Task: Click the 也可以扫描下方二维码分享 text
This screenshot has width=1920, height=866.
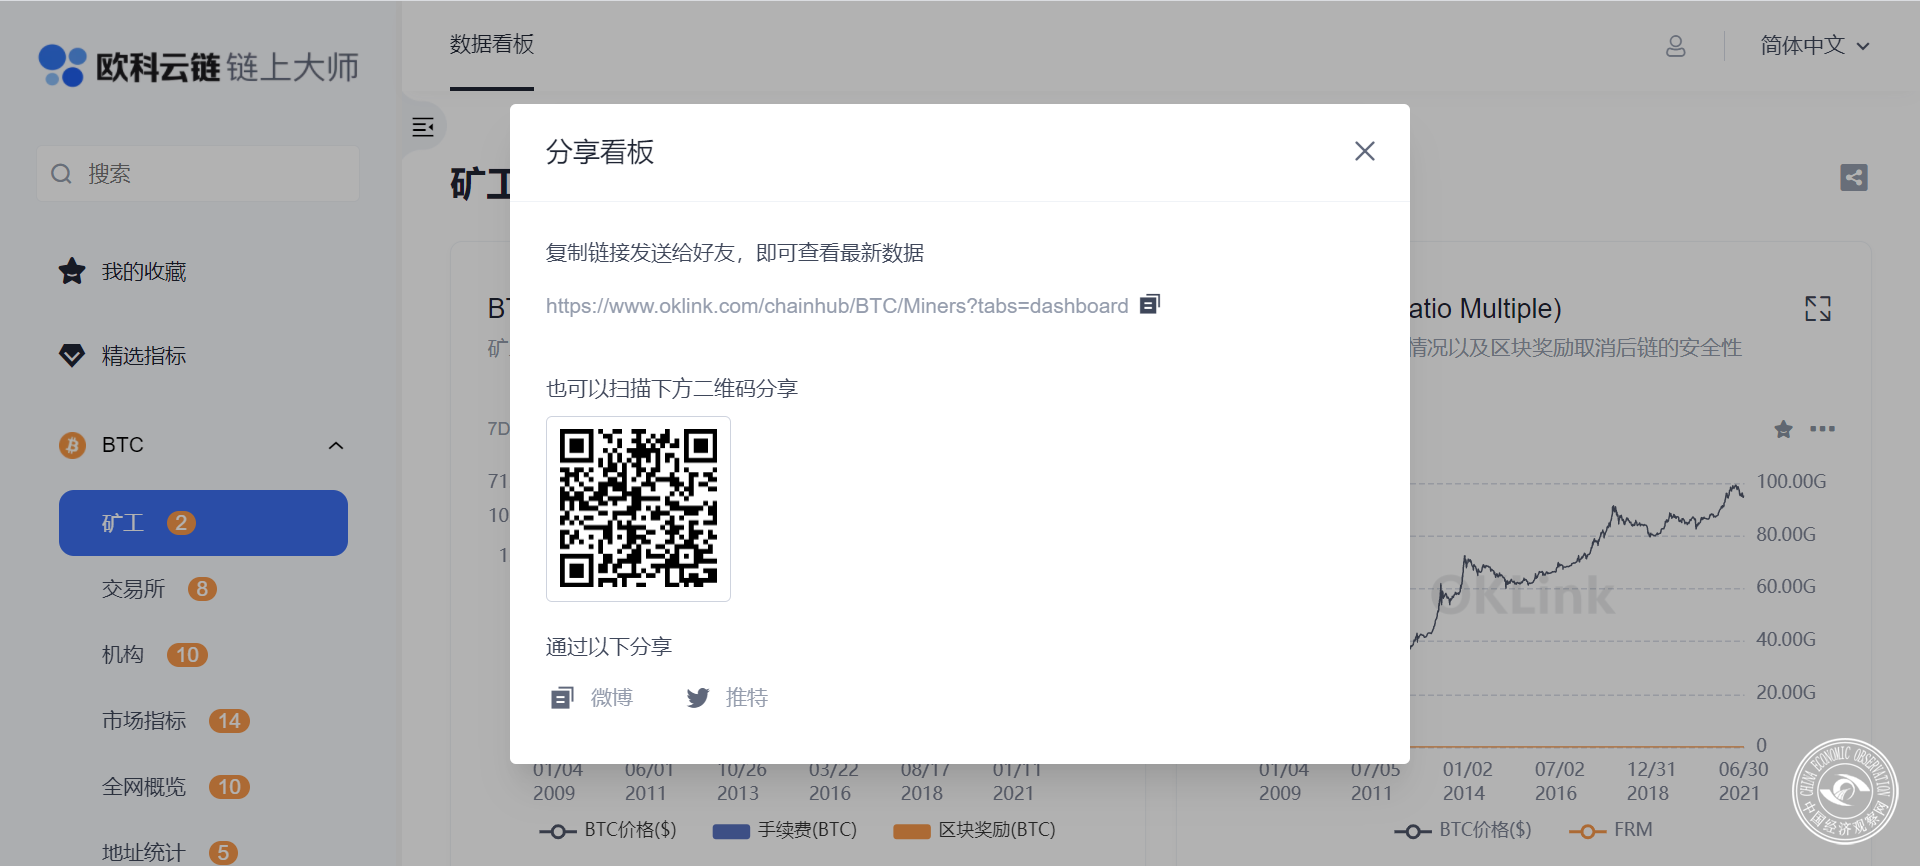Action: [672, 389]
